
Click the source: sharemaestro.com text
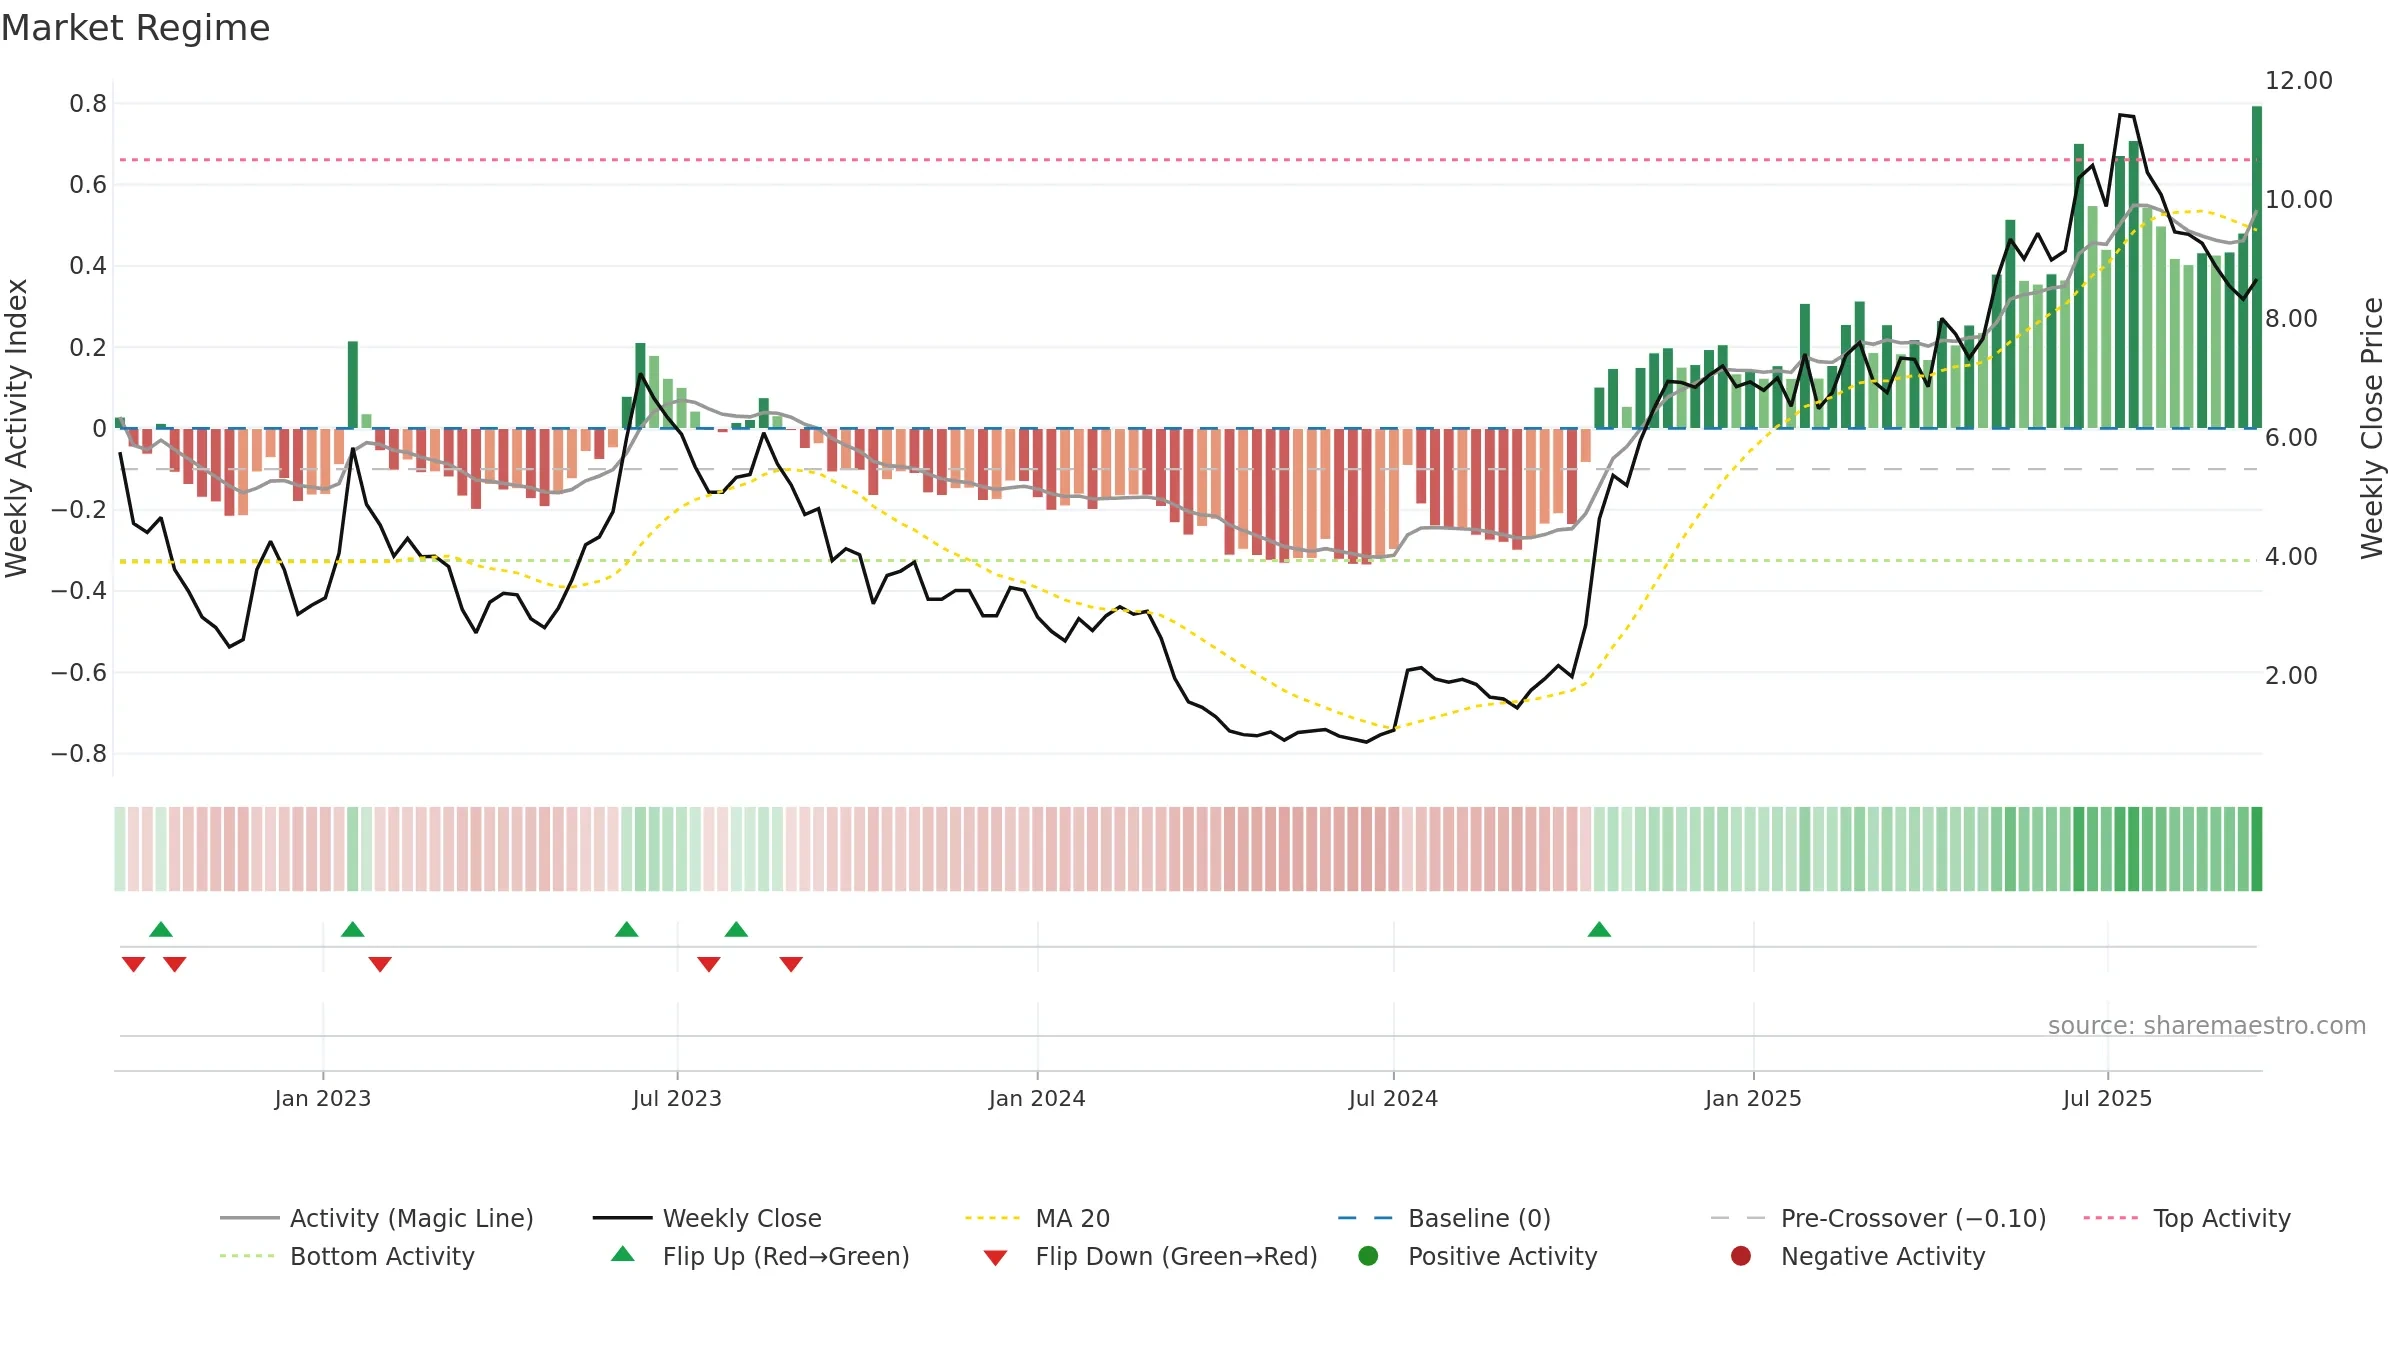(2207, 1026)
